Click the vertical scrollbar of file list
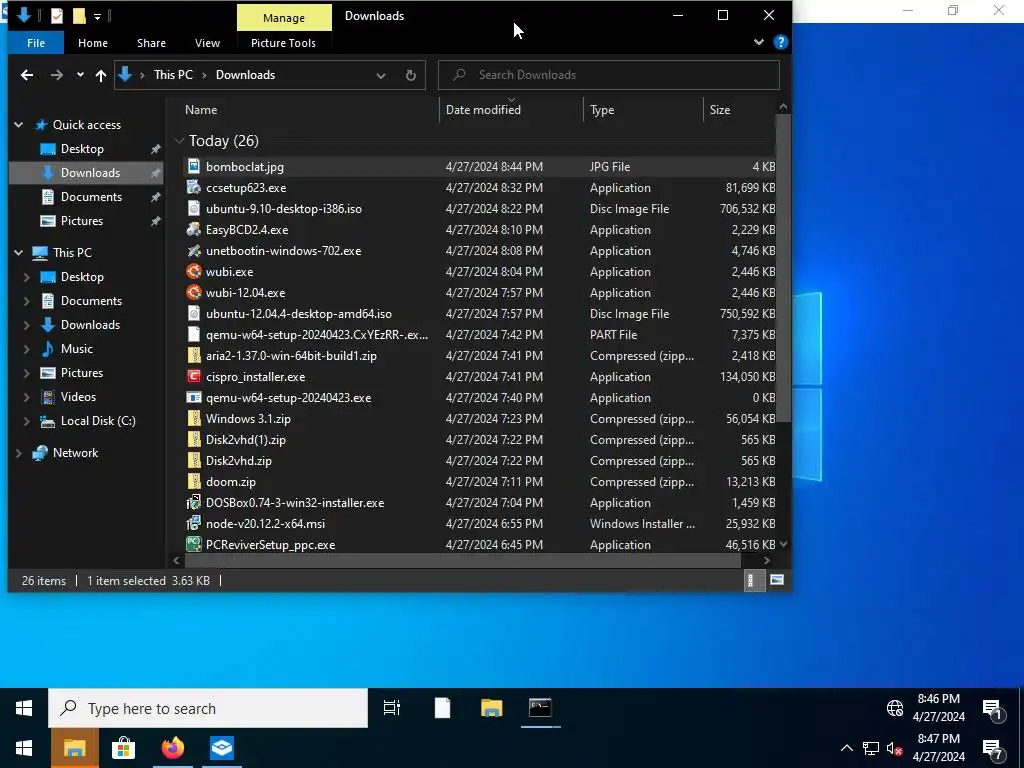This screenshot has width=1024, height=768. coord(783,268)
